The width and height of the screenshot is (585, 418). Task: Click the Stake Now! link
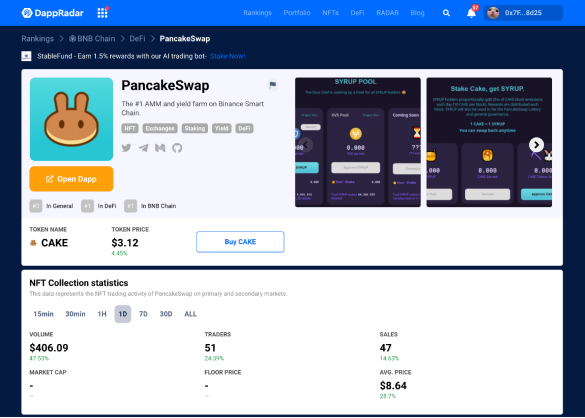click(227, 56)
